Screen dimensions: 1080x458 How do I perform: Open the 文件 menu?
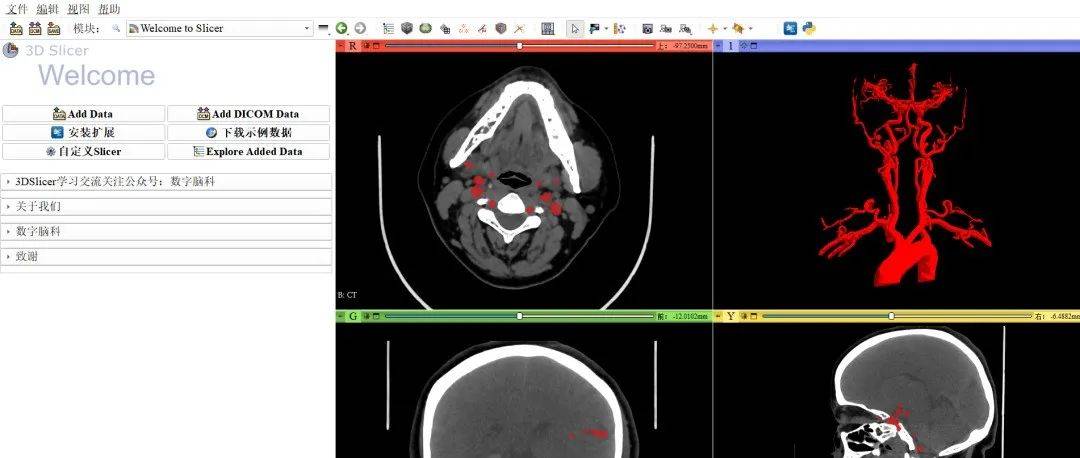pos(17,9)
